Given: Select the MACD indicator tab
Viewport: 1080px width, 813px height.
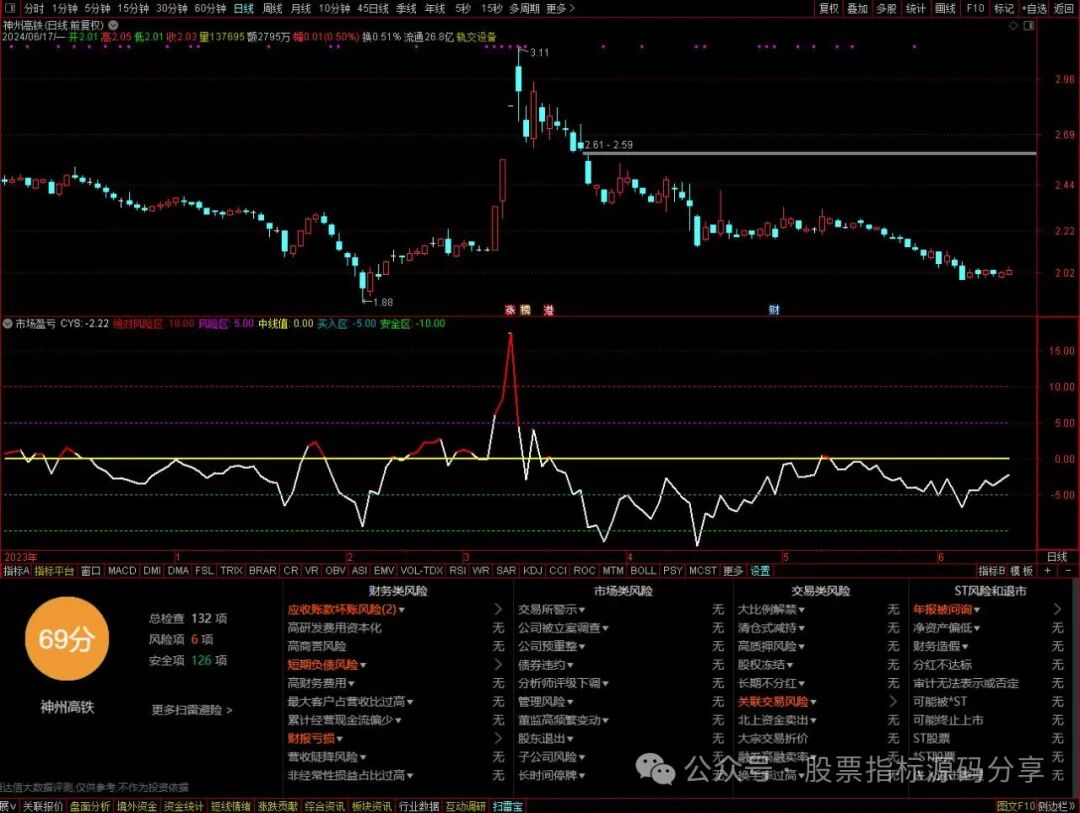Looking at the screenshot, I should (x=122, y=570).
